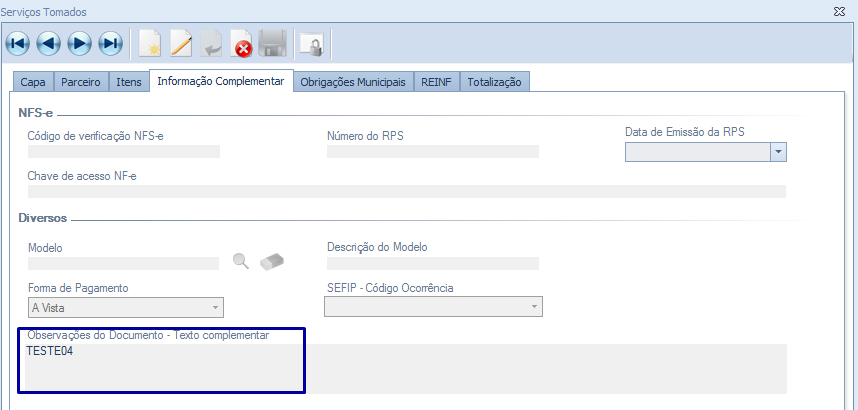Click the Chave de acesso NF-e field
Viewport: 858px width, 410px height.
click(x=407, y=191)
